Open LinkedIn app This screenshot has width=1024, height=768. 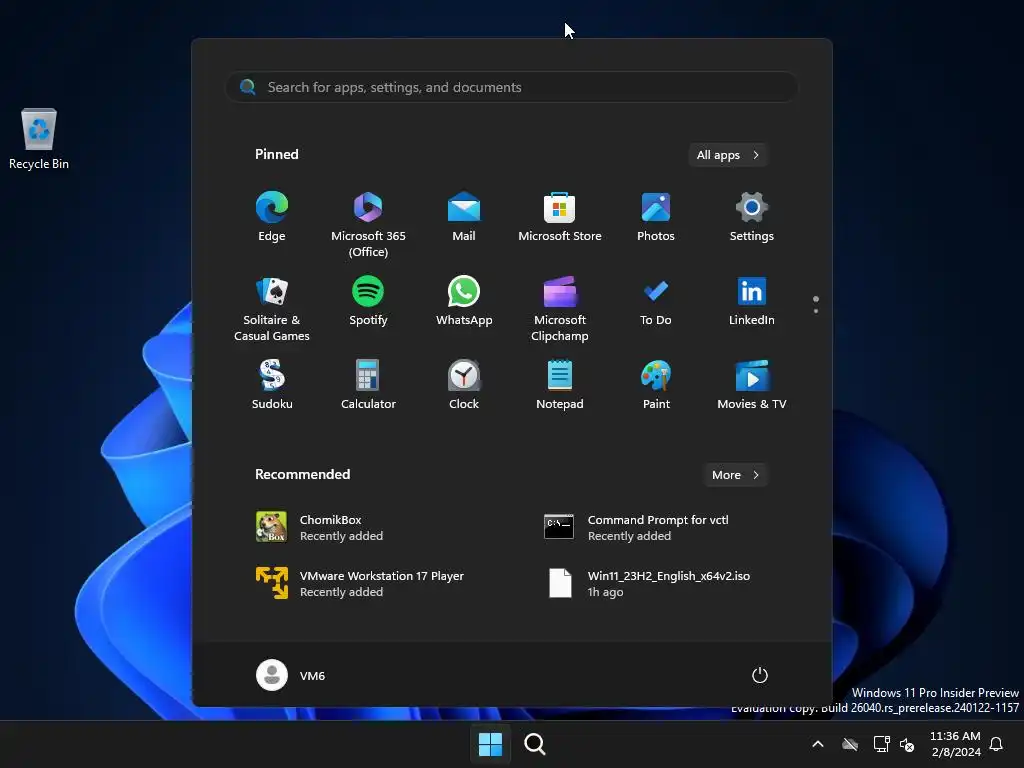(752, 302)
